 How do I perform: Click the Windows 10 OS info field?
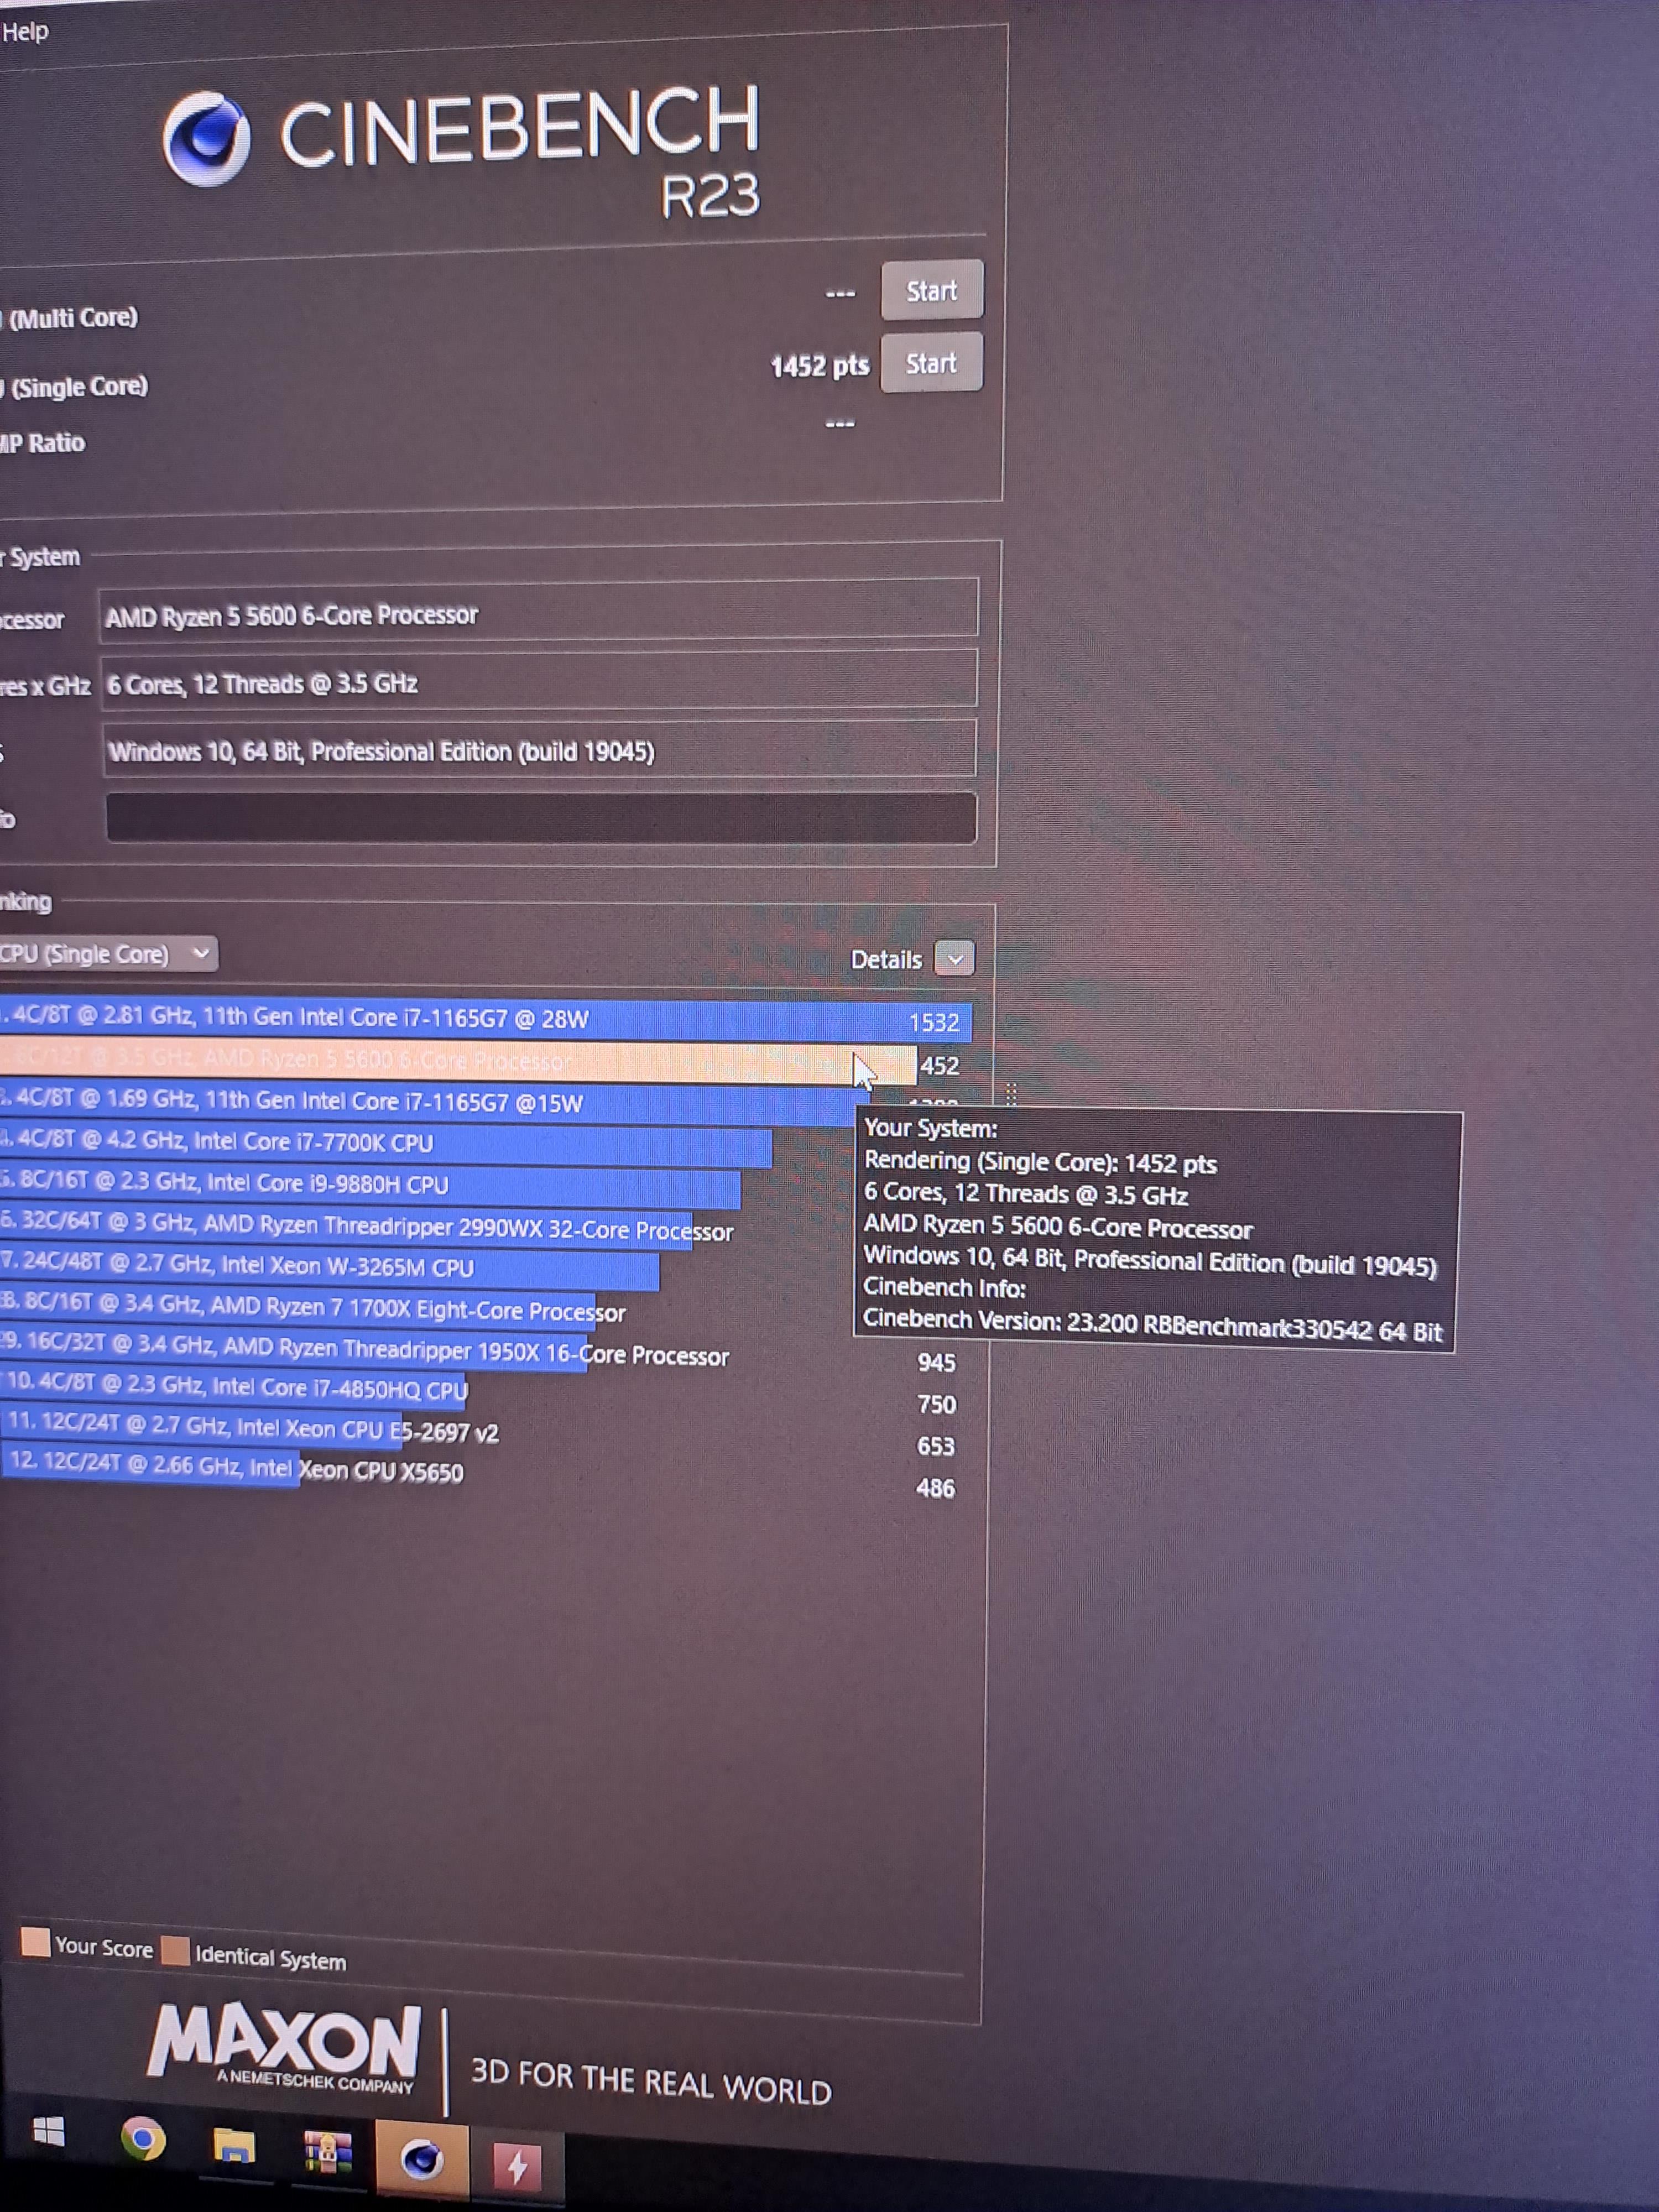click(539, 749)
